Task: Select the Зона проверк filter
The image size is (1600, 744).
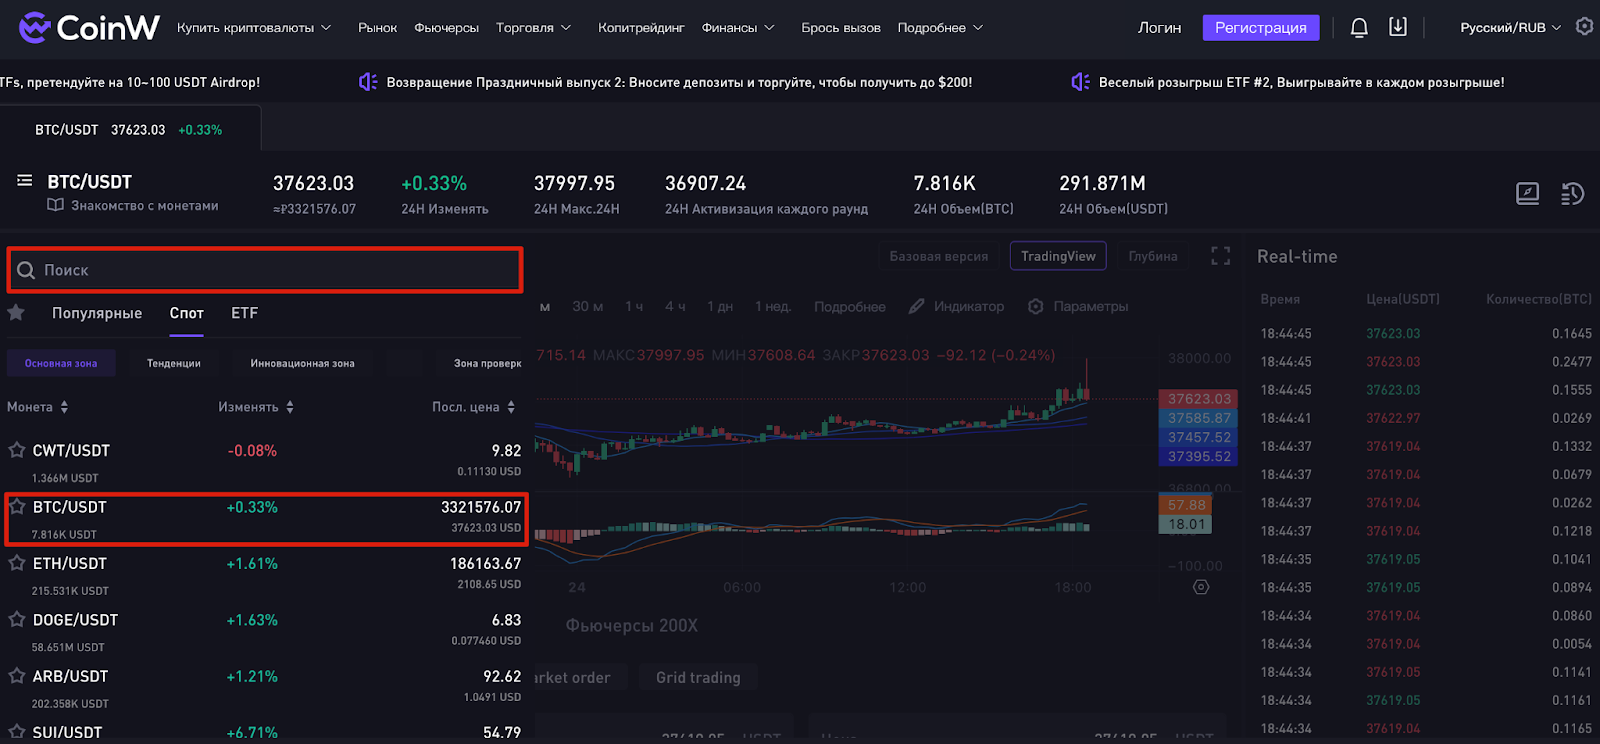Action: (487, 363)
